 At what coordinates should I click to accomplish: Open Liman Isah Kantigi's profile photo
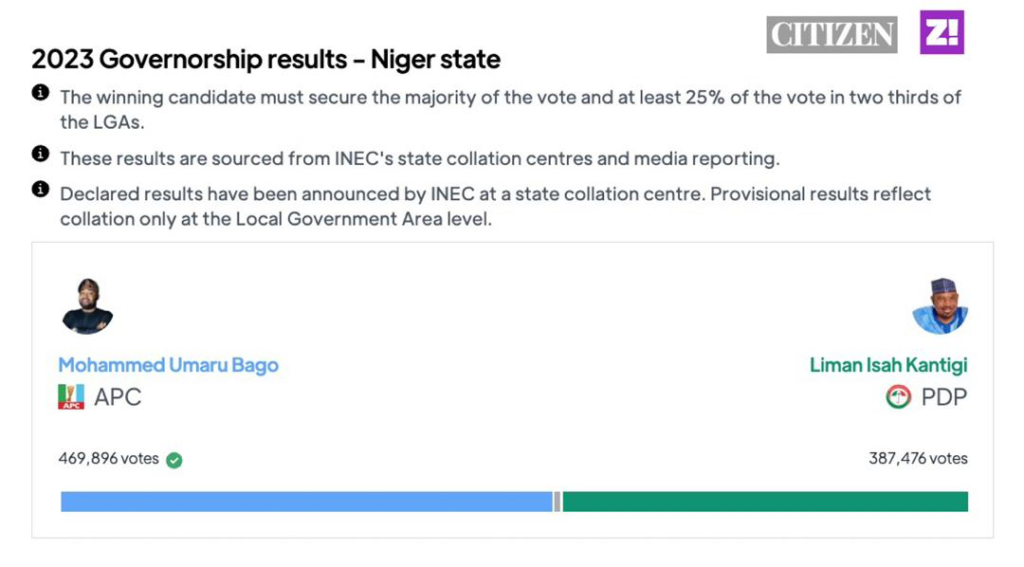[940, 306]
